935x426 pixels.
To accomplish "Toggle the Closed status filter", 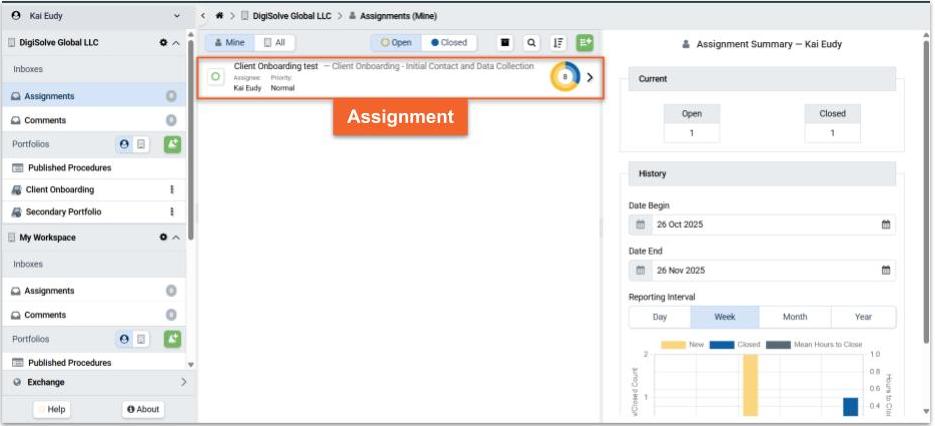I will pos(448,43).
